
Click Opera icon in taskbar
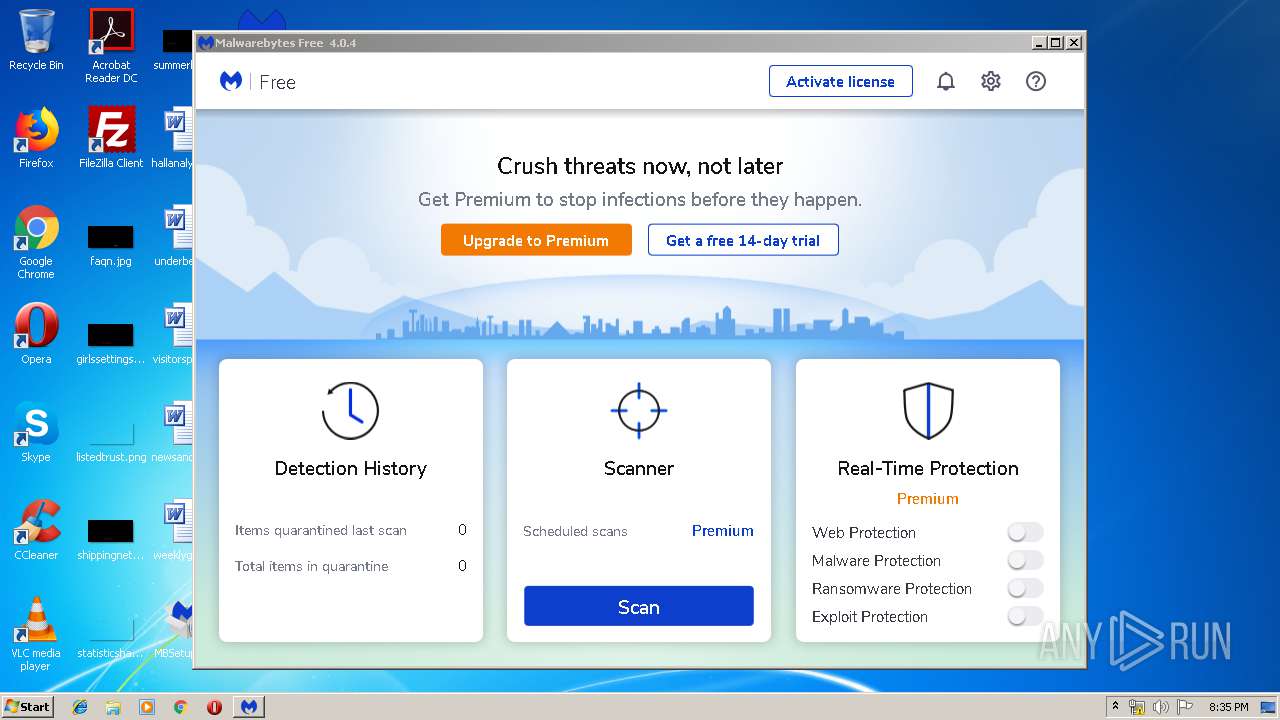pos(214,707)
